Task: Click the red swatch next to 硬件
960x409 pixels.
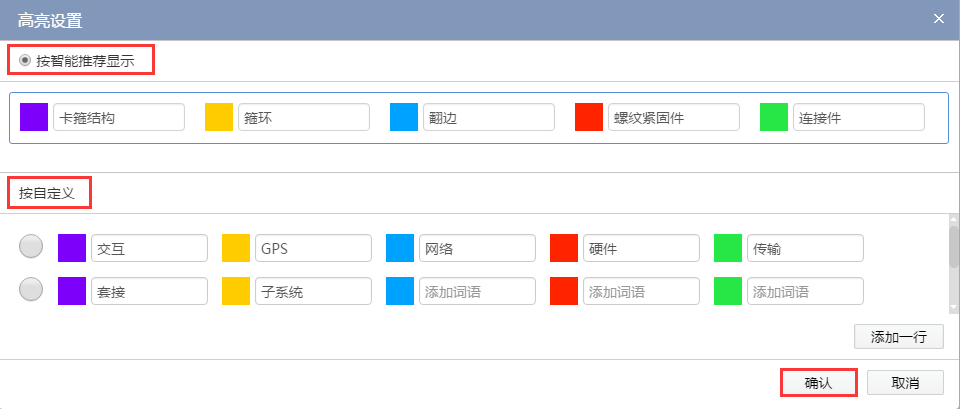Action: pos(564,248)
